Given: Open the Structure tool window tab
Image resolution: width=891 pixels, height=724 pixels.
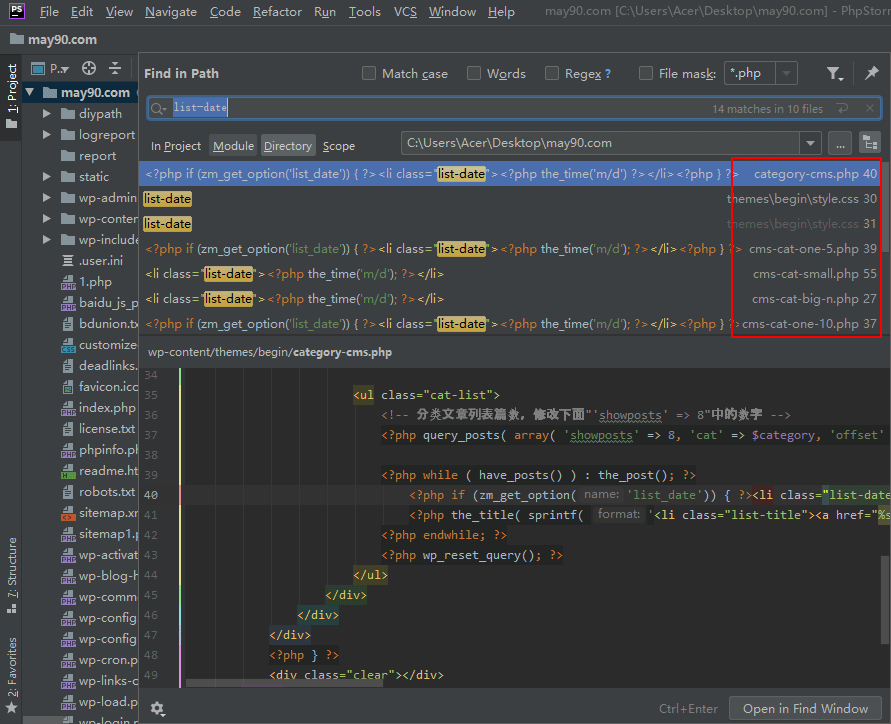Looking at the screenshot, I should click(11, 575).
